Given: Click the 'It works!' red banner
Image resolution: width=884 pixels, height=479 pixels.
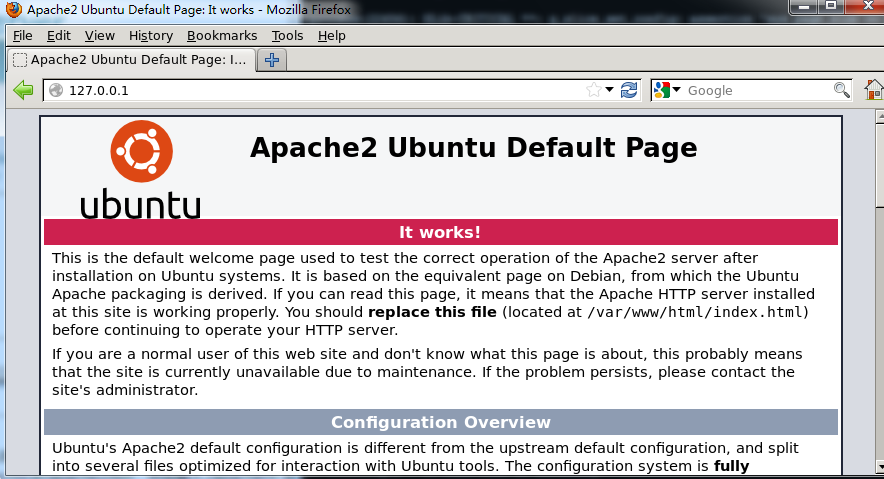Looking at the screenshot, I should (x=441, y=232).
